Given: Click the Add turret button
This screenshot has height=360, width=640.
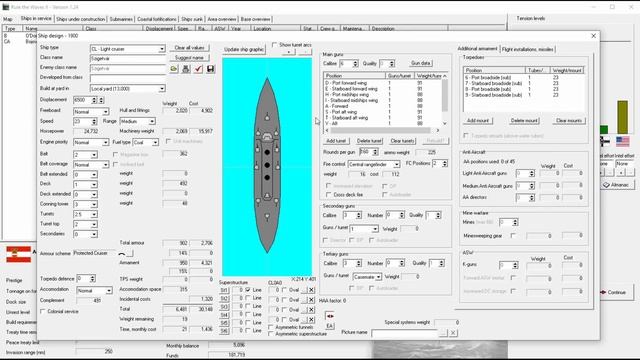Looking at the screenshot, I should click(x=336, y=141).
